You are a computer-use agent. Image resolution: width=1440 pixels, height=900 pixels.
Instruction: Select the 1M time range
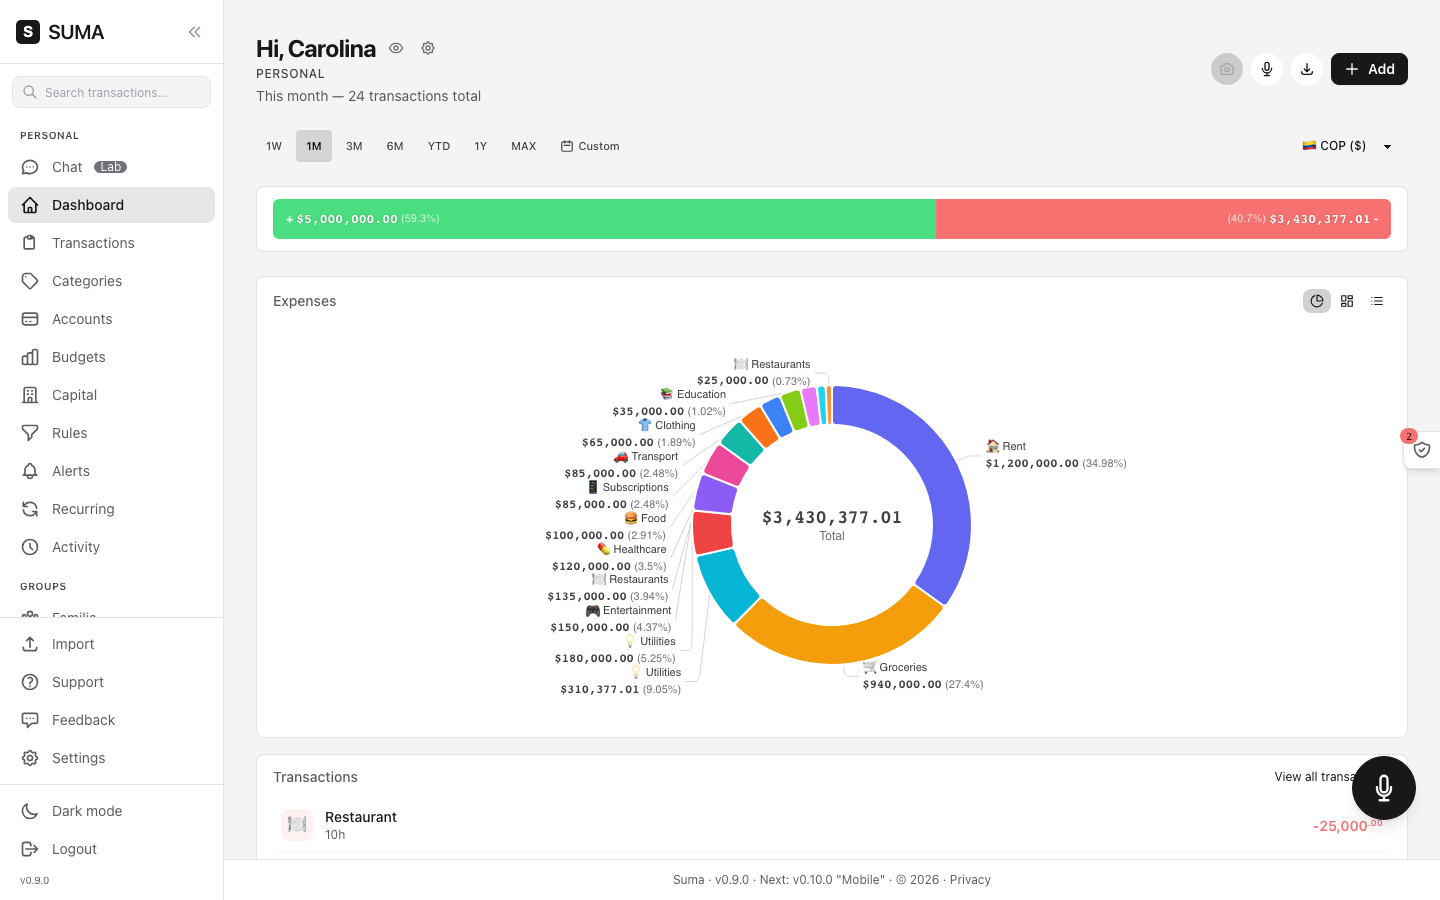(x=314, y=146)
